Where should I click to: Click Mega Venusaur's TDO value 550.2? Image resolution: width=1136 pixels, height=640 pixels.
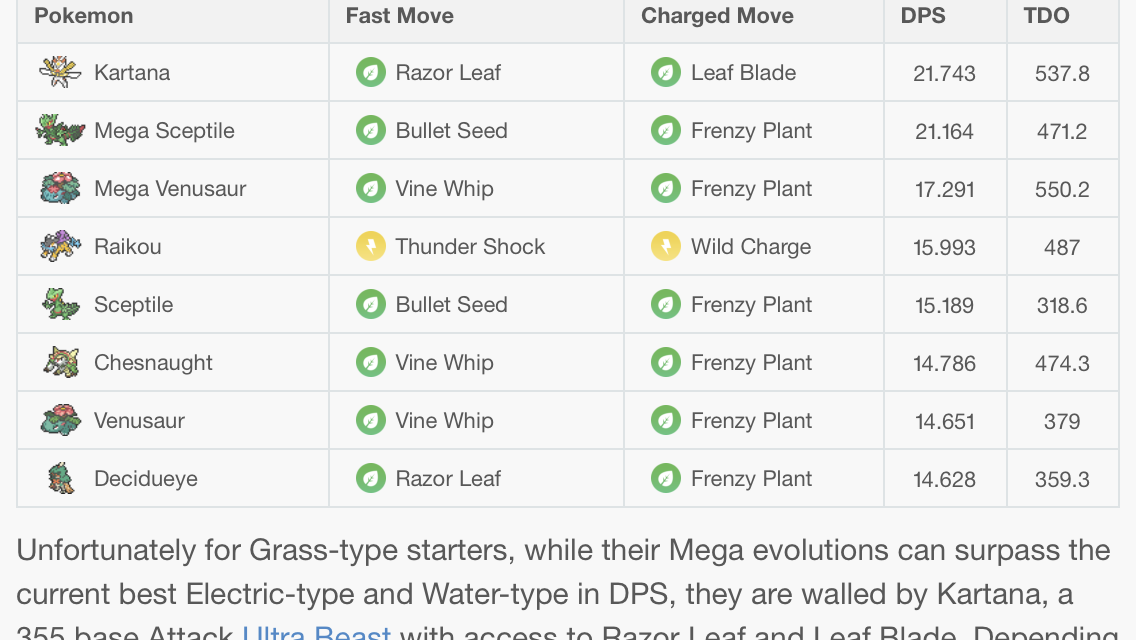[1062, 189]
